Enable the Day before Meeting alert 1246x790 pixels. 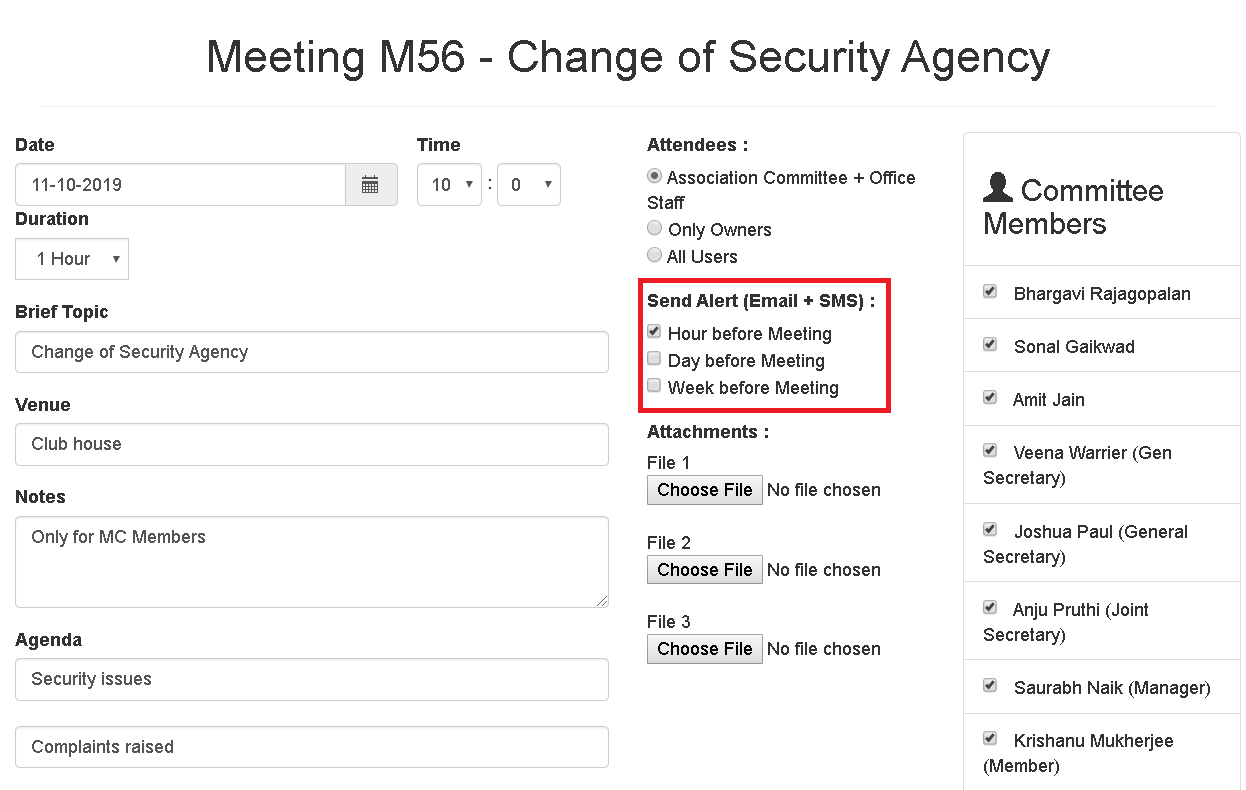pyautogui.click(x=654, y=358)
